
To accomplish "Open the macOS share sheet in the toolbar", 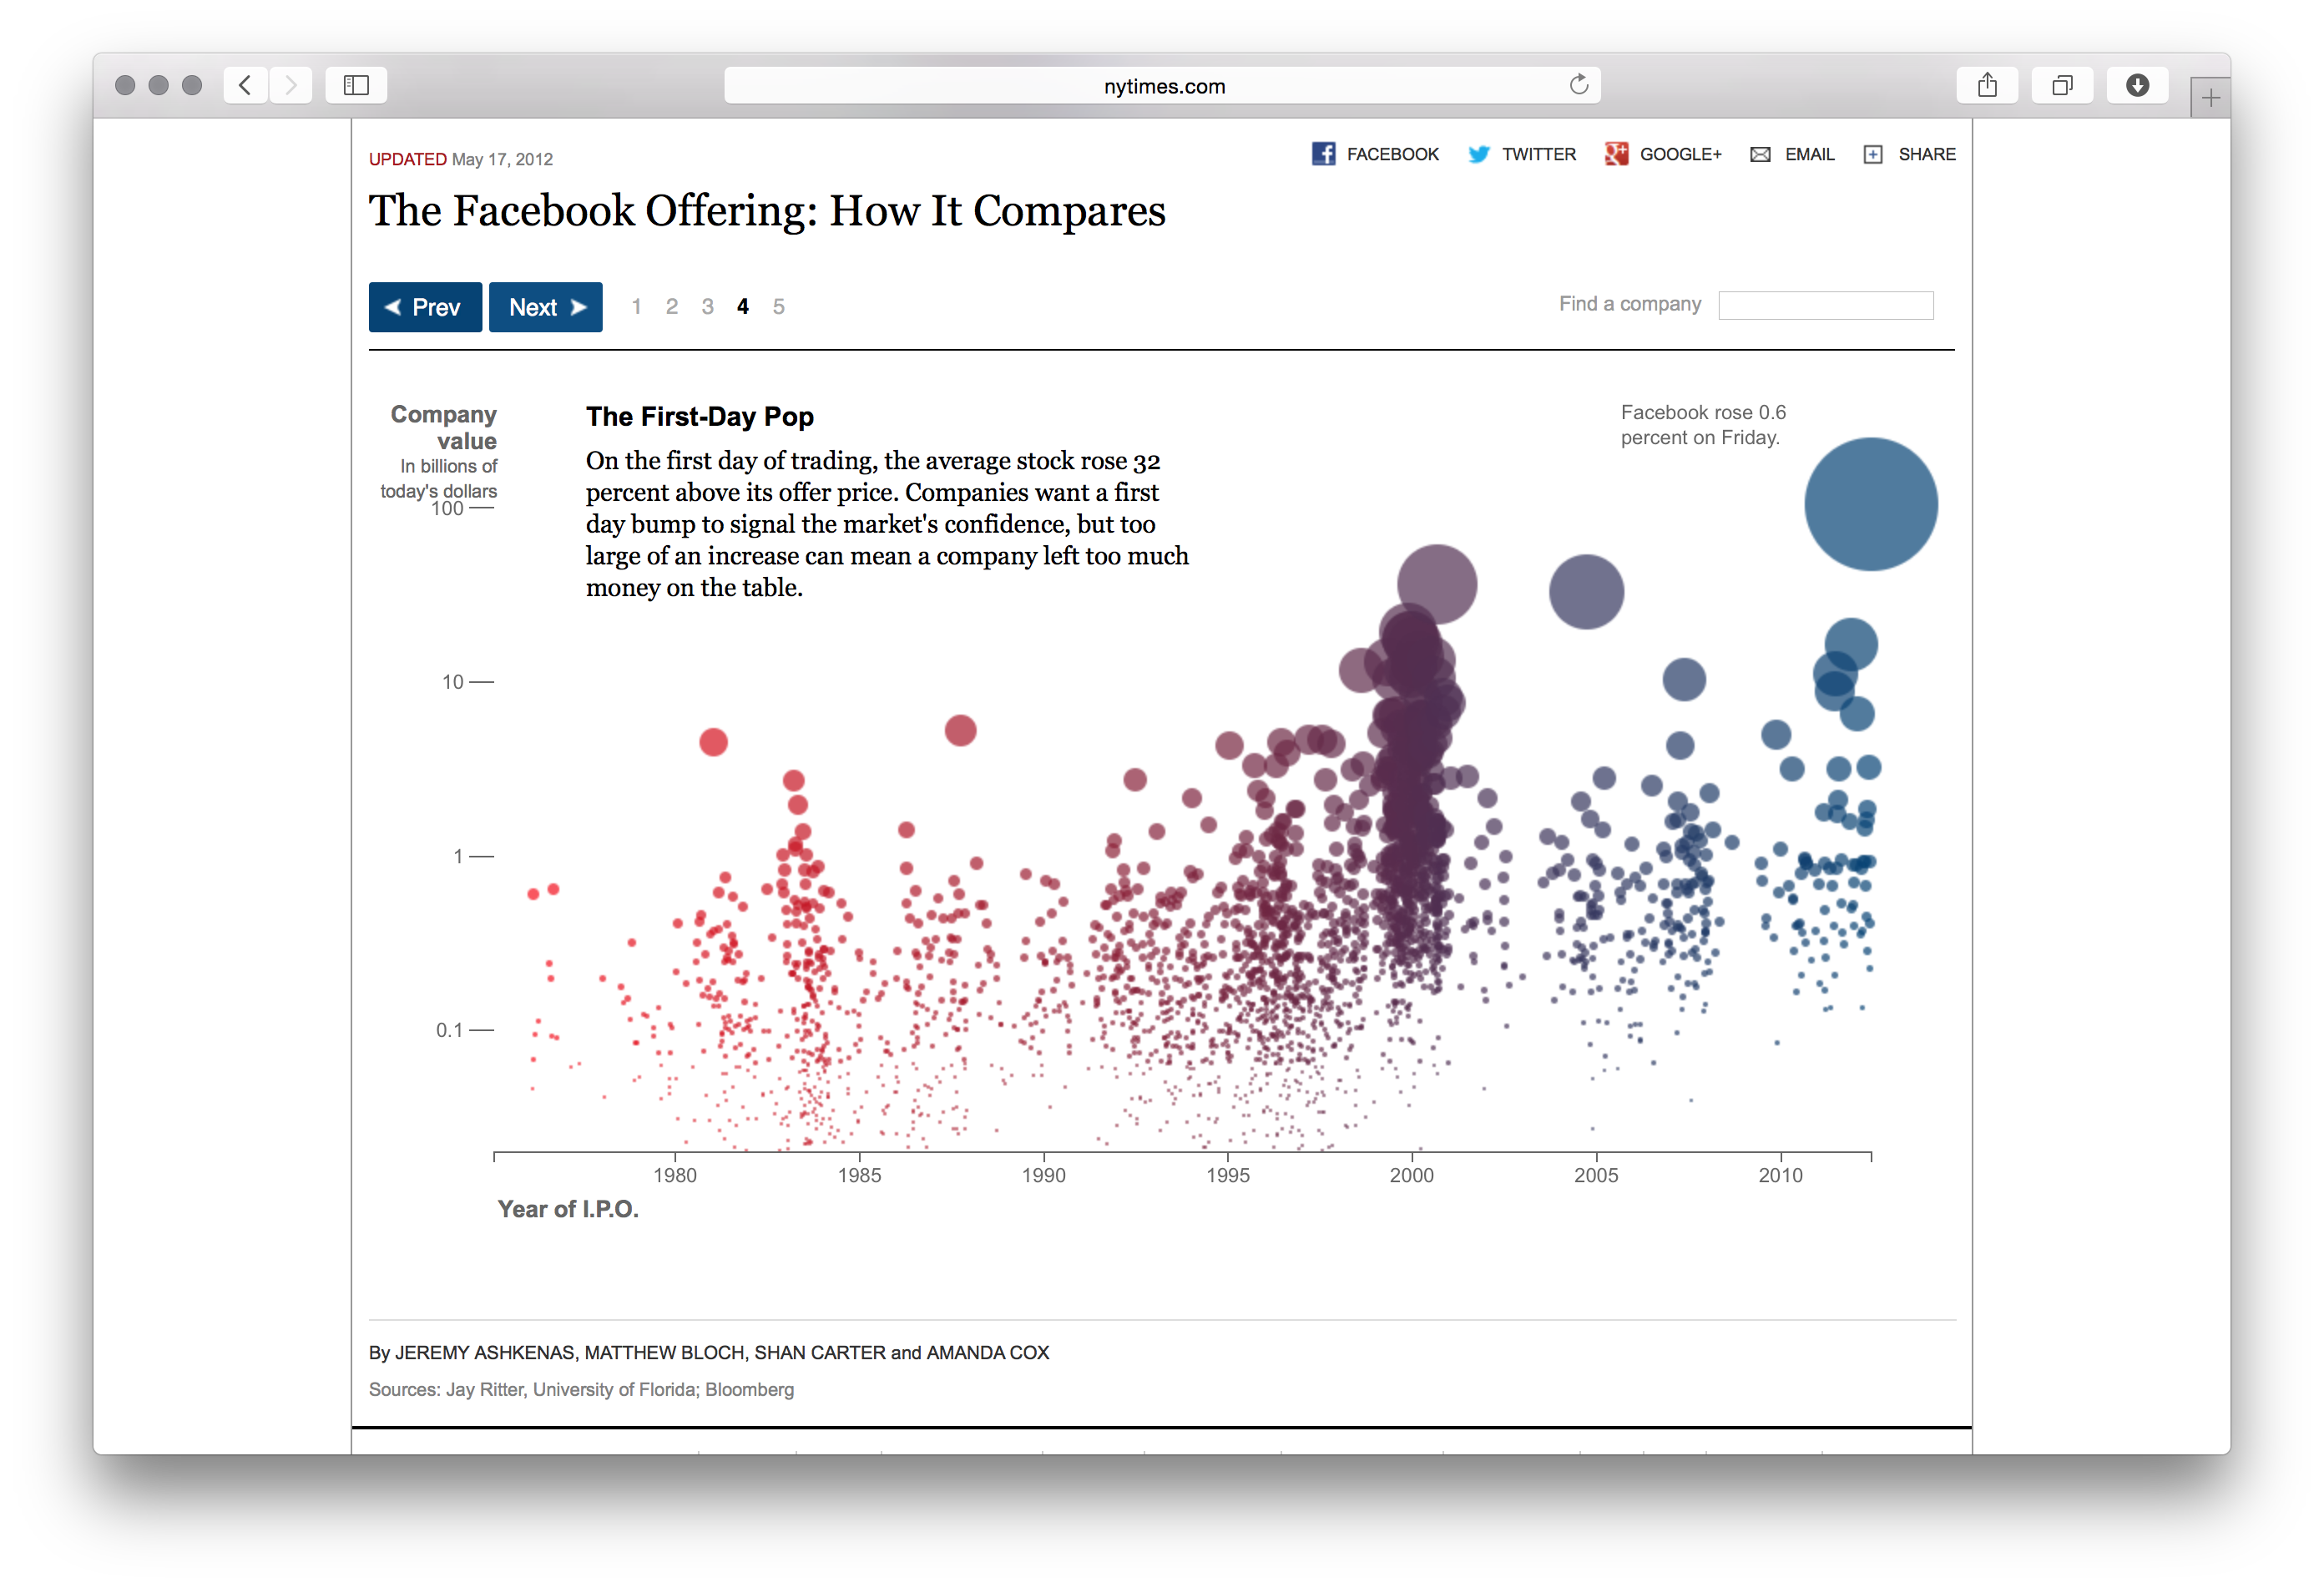I will (1988, 85).
